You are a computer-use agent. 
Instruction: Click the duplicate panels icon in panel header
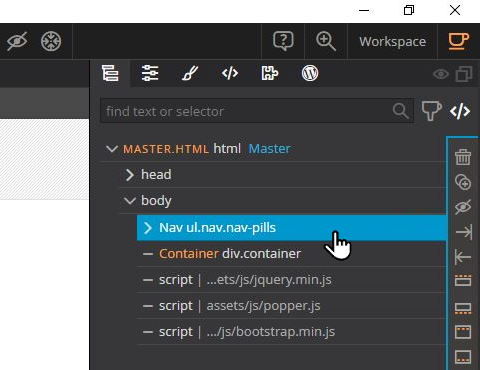tap(464, 74)
